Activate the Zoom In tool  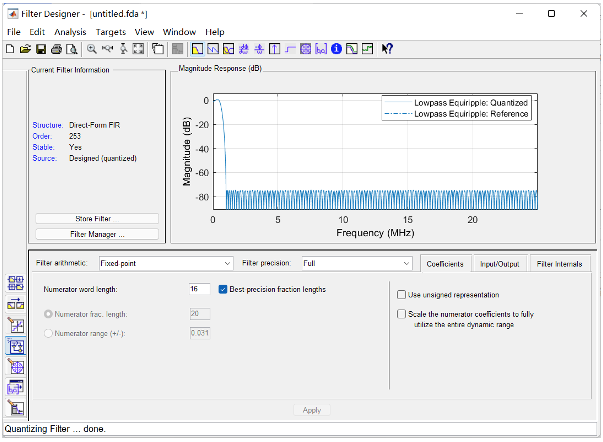pos(92,48)
